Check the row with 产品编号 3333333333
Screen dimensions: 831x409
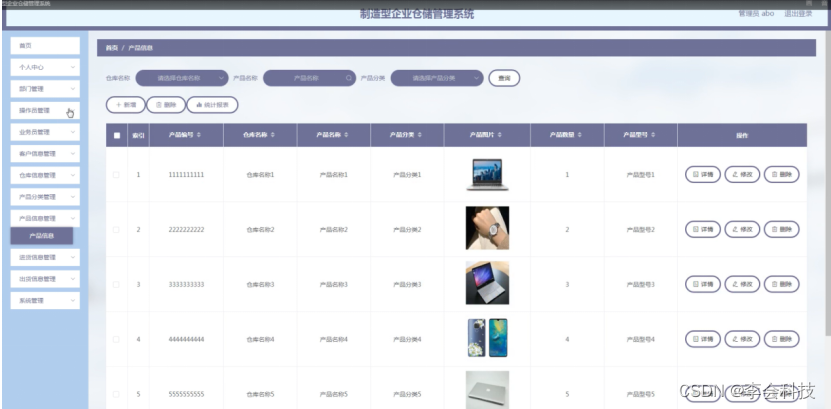[116, 284]
